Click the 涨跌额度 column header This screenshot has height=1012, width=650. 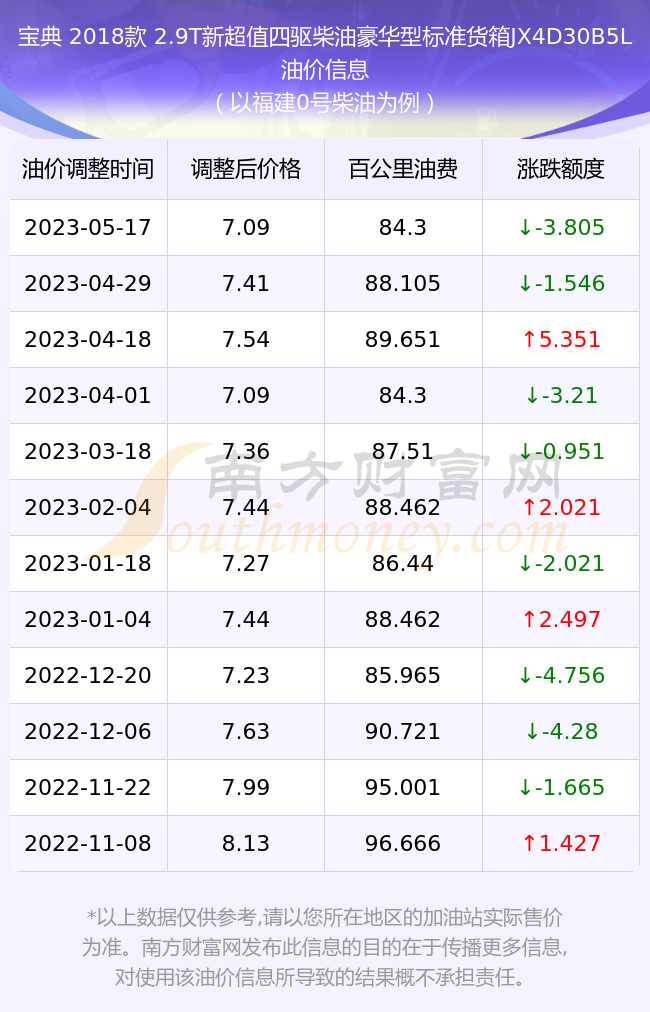tap(561, 169)
